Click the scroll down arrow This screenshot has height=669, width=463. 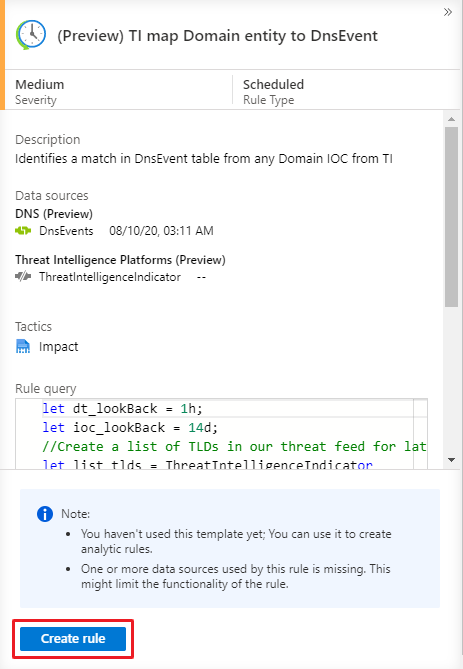[451, 460]
